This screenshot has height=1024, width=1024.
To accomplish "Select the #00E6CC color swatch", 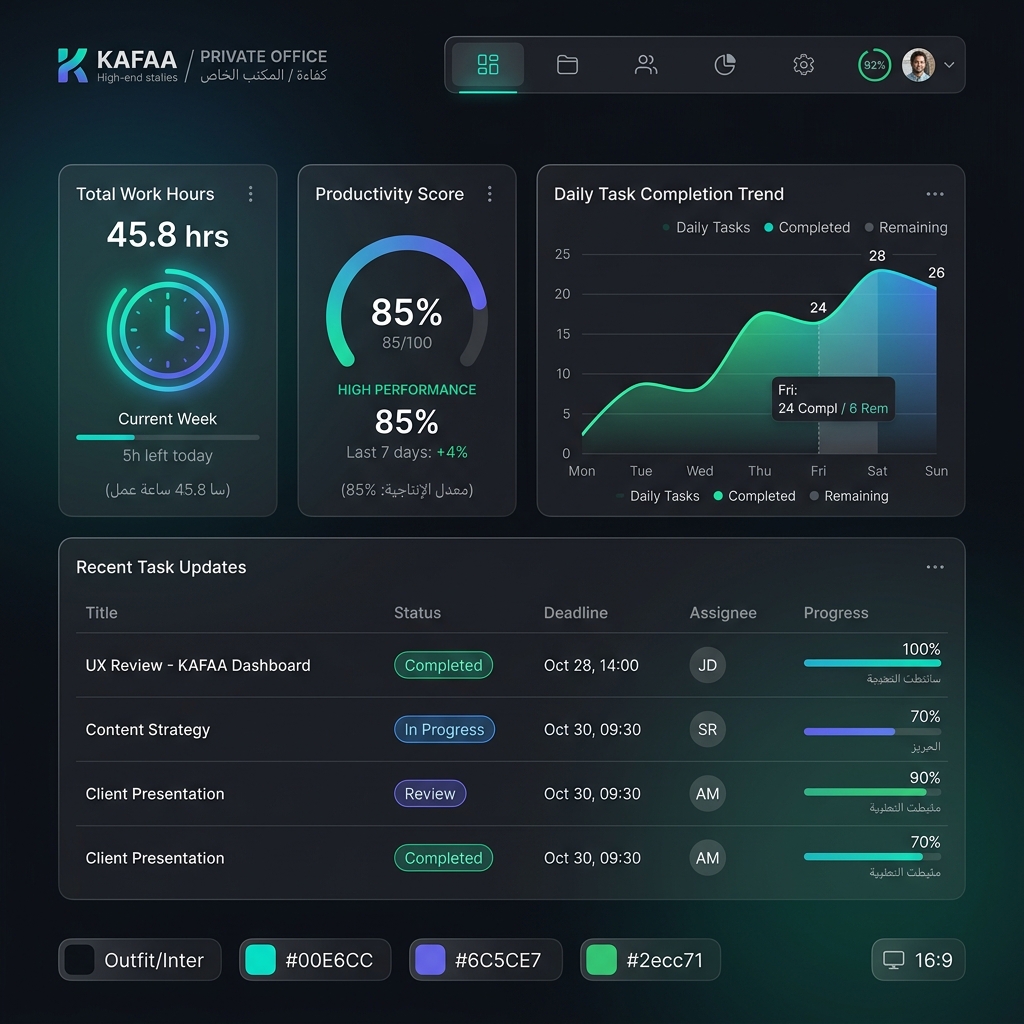I will [315, 959].
